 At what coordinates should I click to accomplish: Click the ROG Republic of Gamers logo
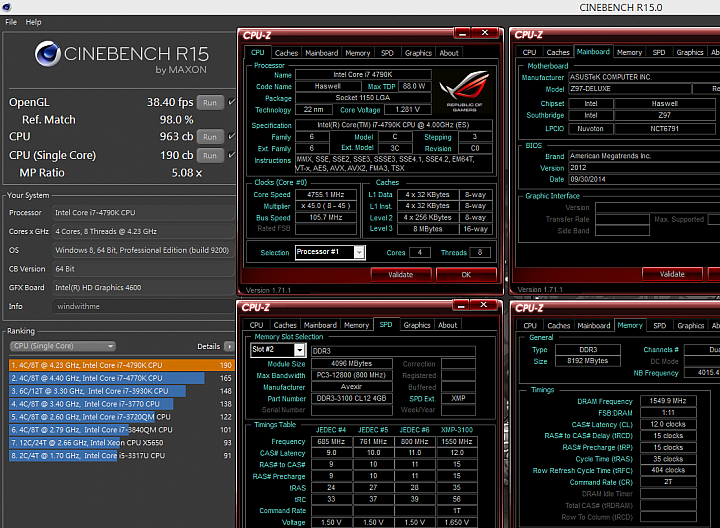pyautogui.click(x=464, y=91)
